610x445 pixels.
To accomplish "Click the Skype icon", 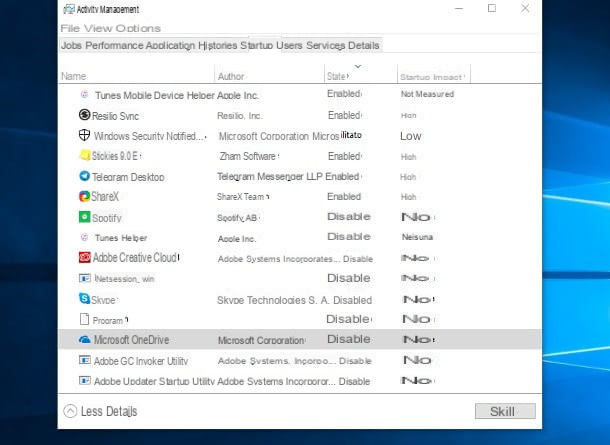I will point(84,298).
